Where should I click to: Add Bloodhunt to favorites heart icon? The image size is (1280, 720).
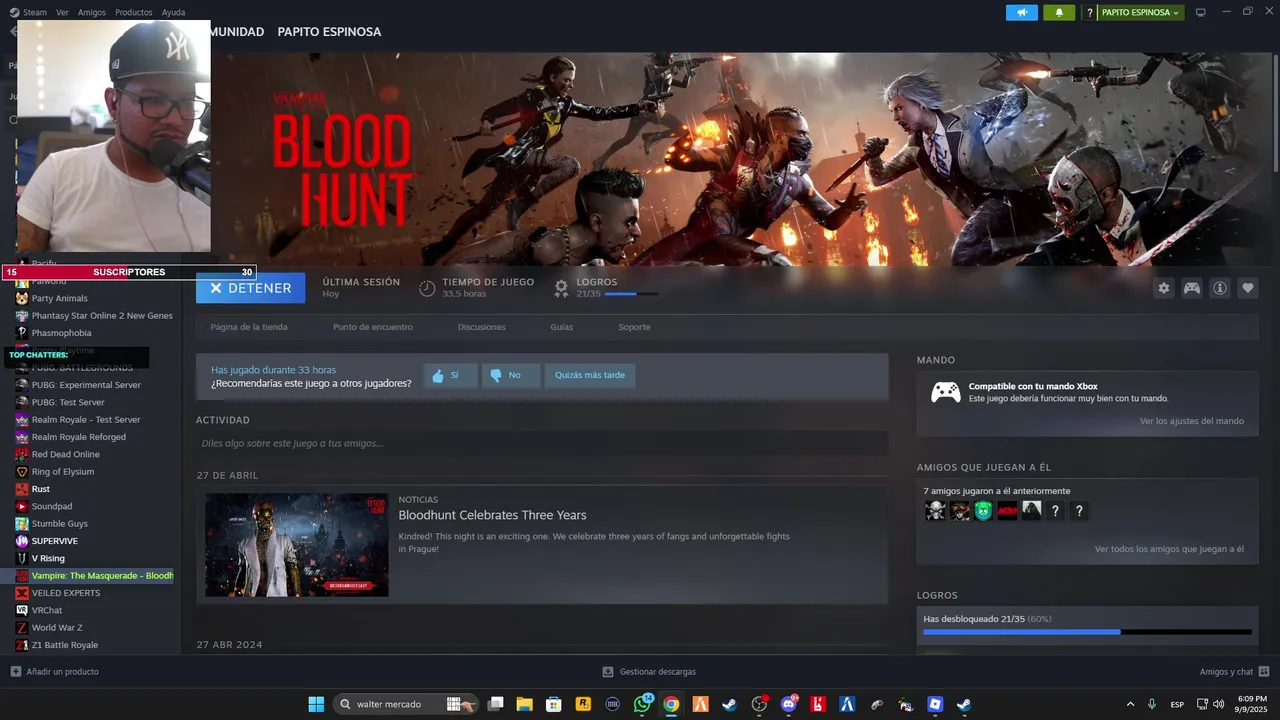click(x=1248, y=288)
